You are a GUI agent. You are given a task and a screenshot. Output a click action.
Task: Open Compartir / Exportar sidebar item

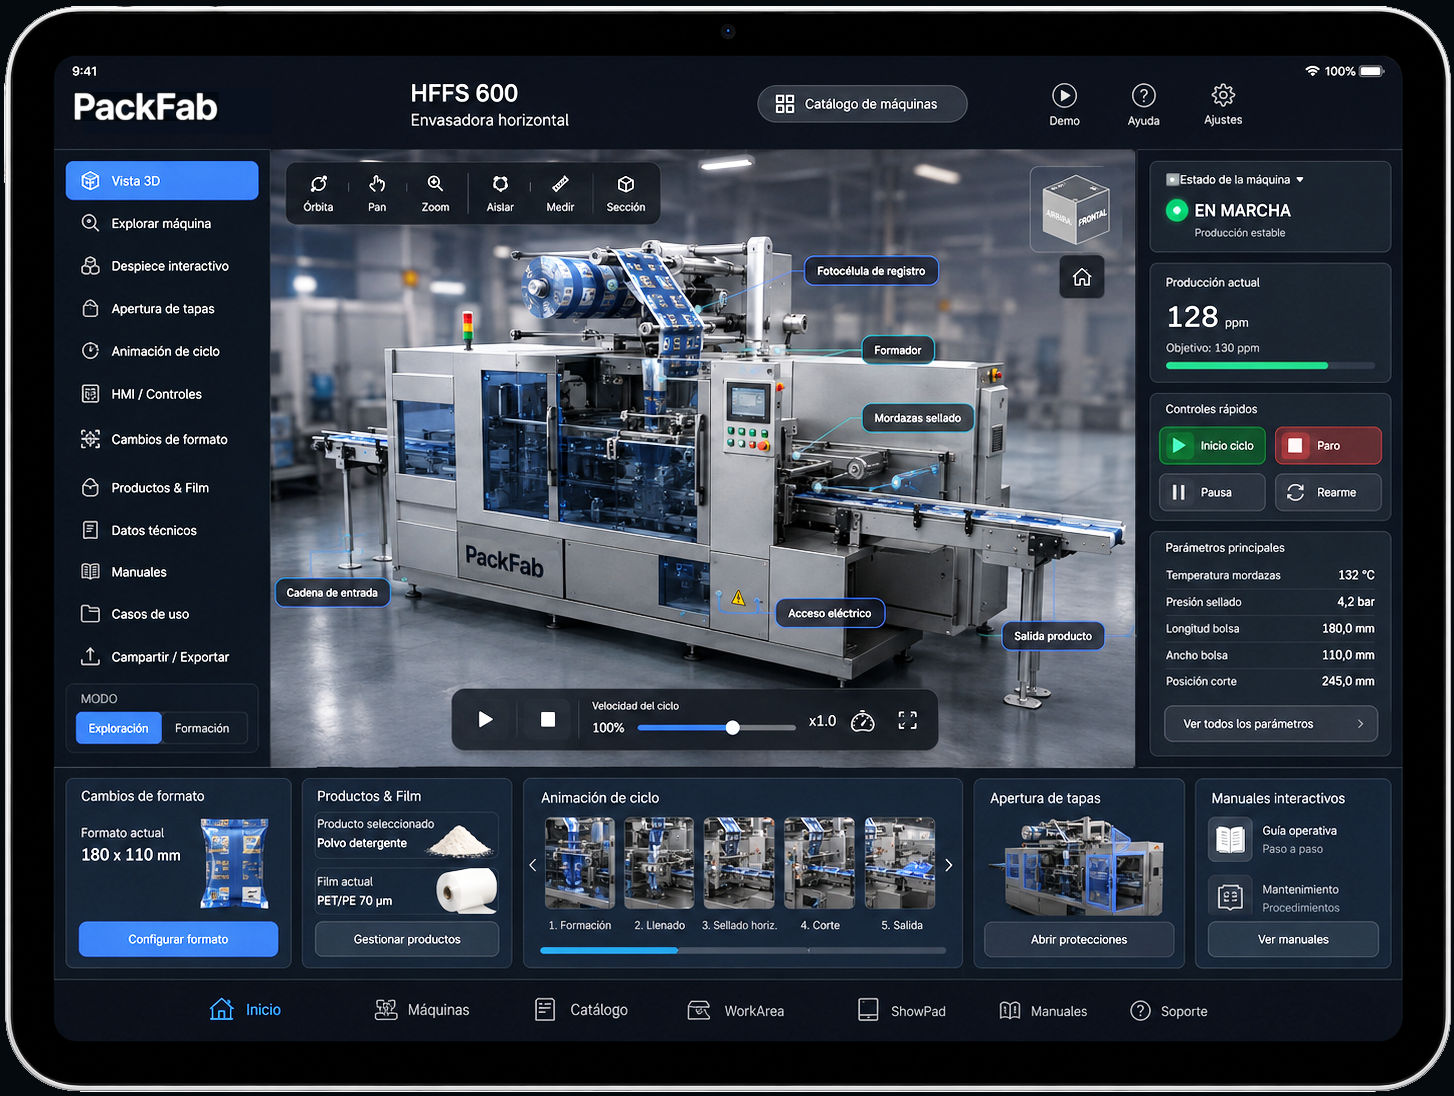(162, 657)
